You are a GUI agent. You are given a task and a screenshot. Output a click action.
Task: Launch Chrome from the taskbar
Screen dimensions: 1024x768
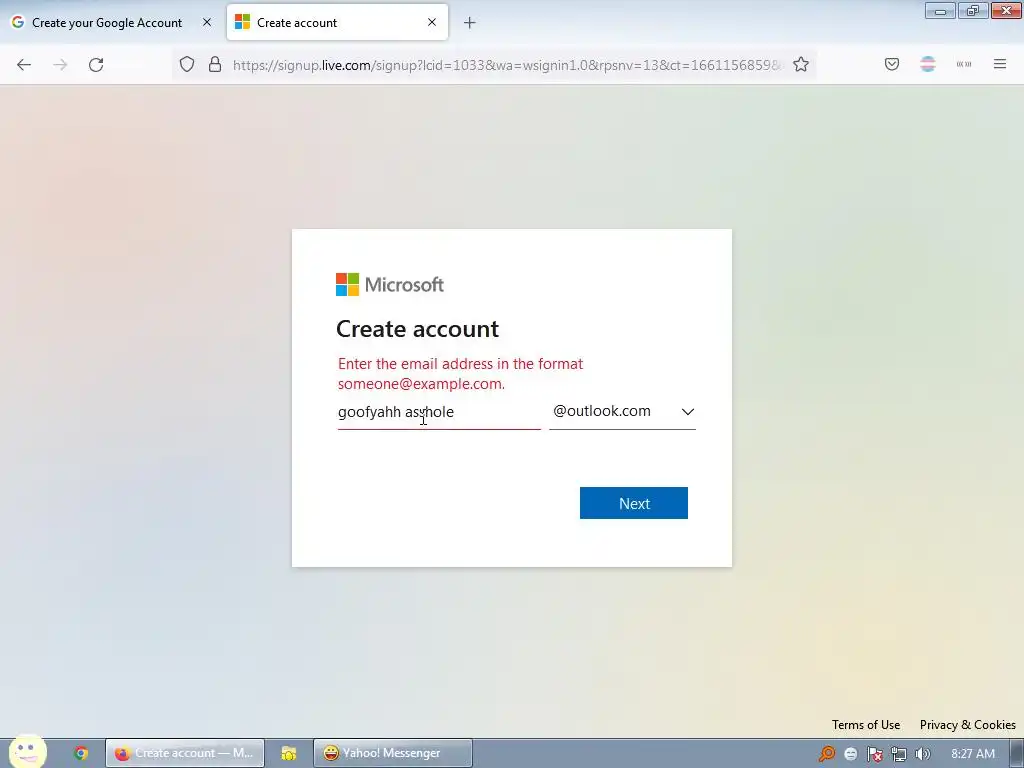tap(81, 753)
